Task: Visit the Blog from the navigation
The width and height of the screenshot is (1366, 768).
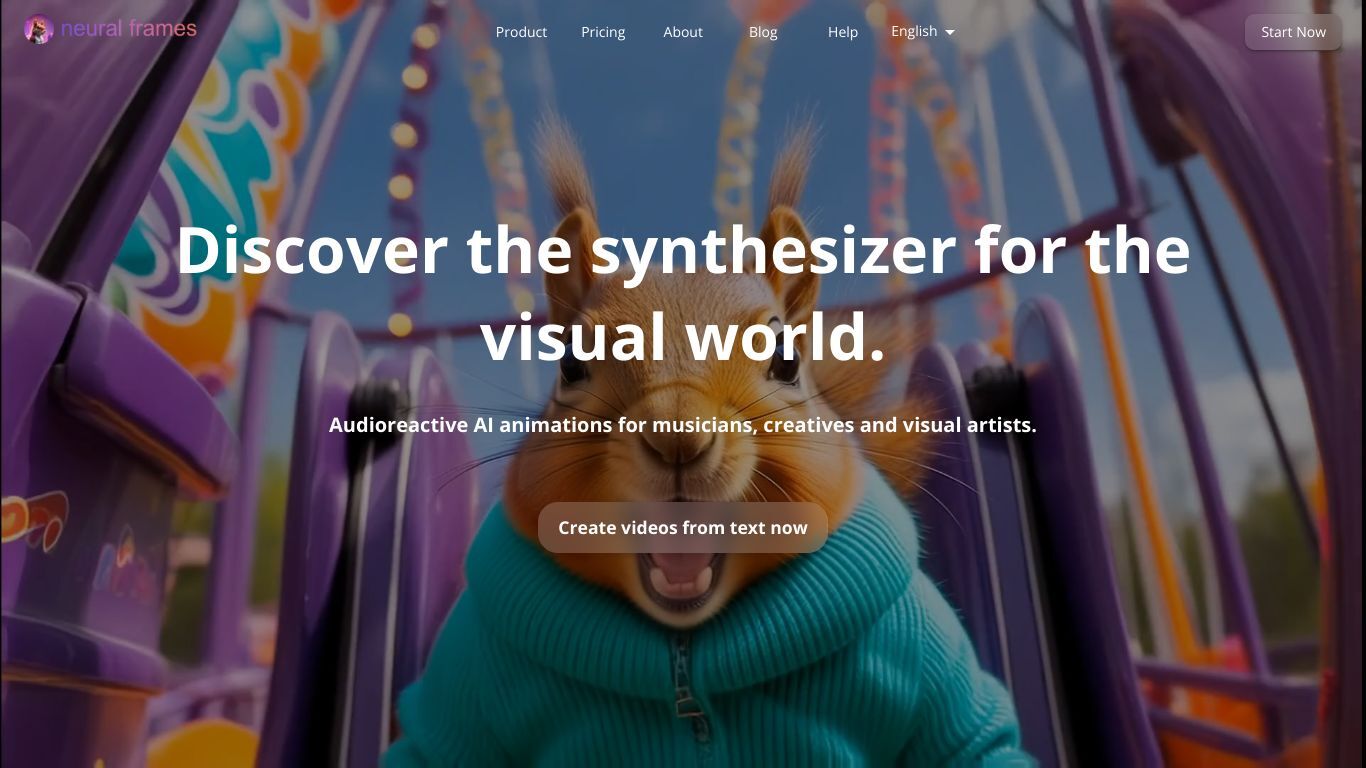Action: click(763, 32)
